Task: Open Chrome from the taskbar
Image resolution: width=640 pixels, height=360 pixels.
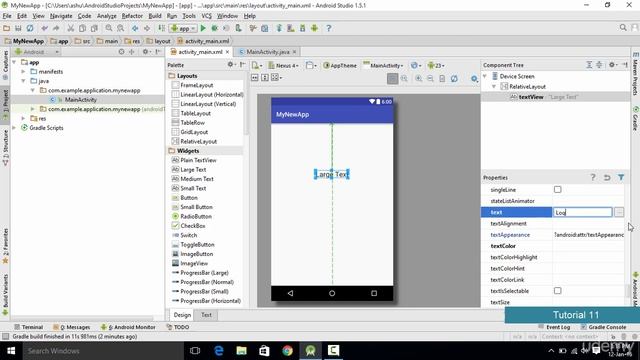Action: coord(287,351)
